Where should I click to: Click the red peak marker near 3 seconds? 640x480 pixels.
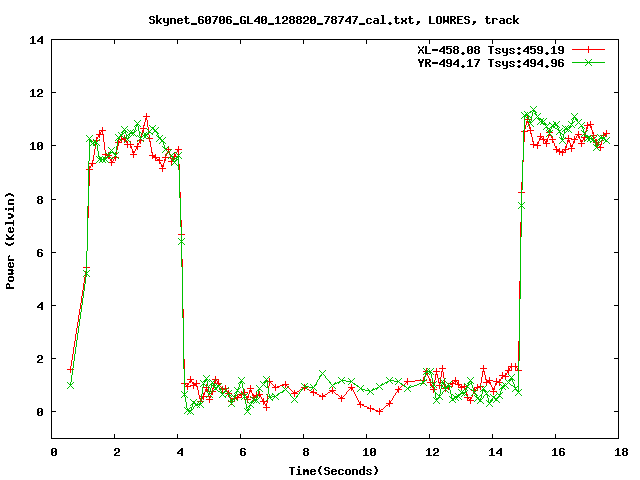(146, 117)
